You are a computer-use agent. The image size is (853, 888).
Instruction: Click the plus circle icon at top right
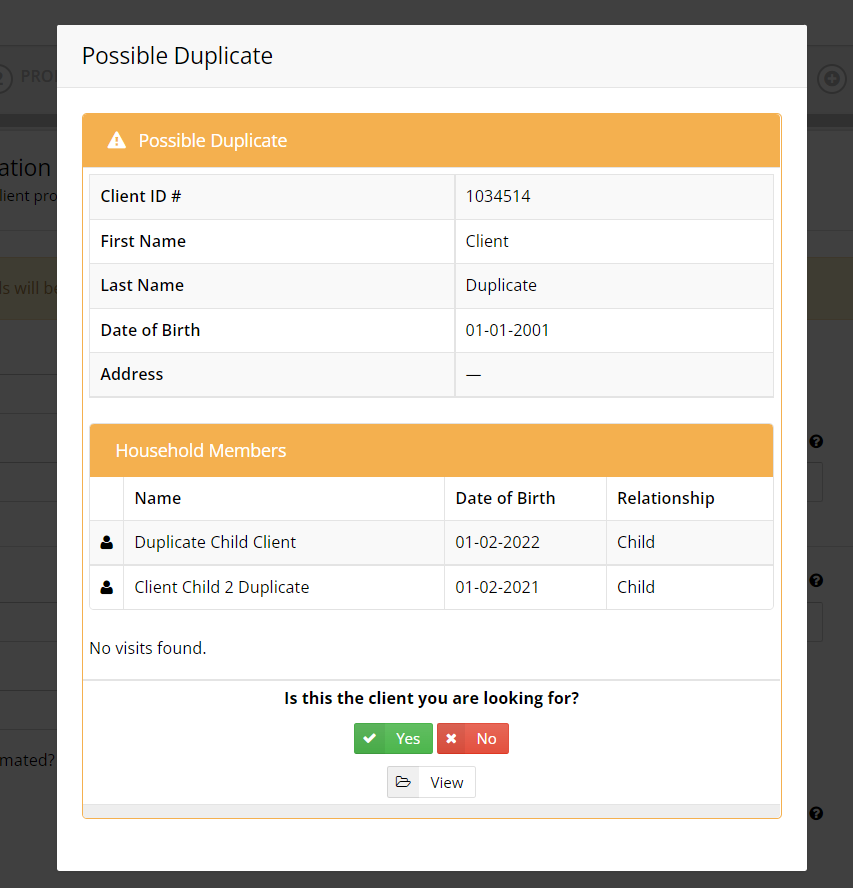[x=831, y=78]
